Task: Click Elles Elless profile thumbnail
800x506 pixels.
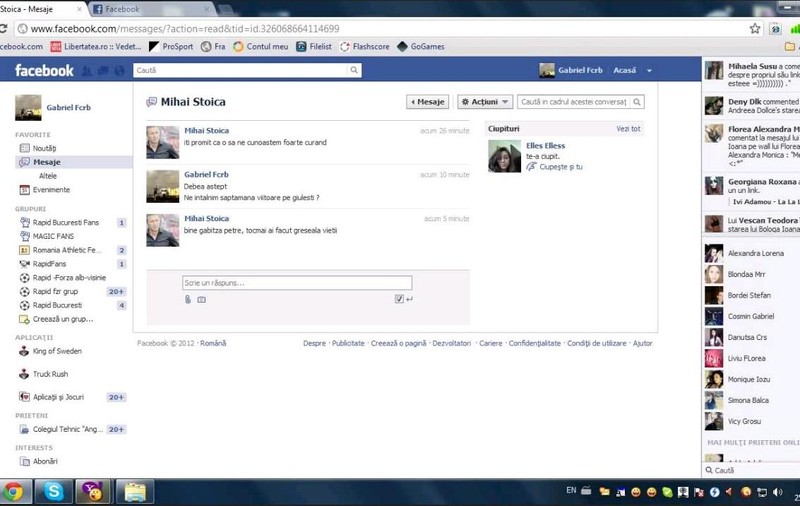Action: point(504,156)
